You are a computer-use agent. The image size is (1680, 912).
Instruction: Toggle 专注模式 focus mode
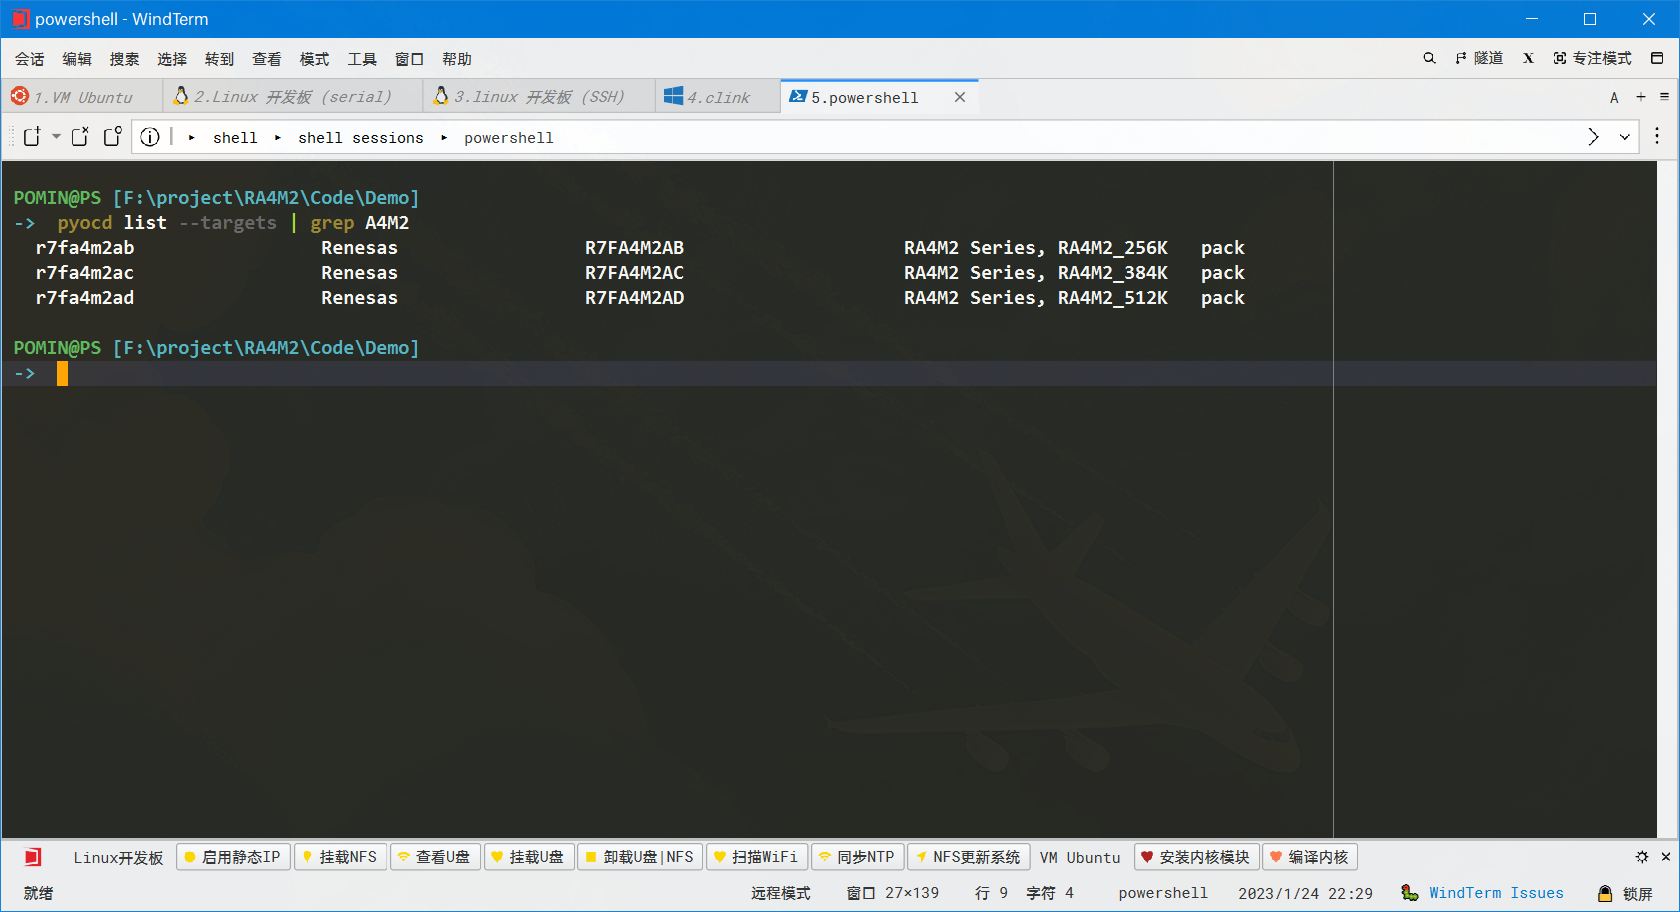1592,58
